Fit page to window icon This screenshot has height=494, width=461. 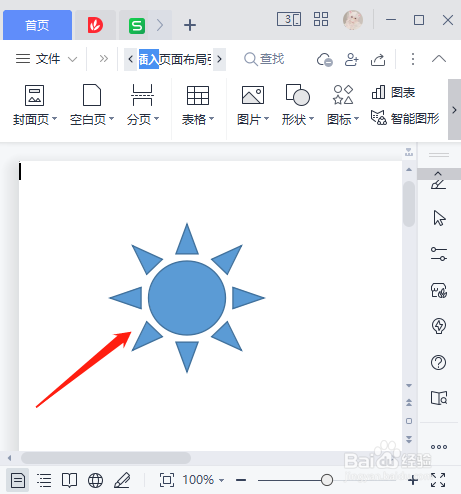pos(167,480)
